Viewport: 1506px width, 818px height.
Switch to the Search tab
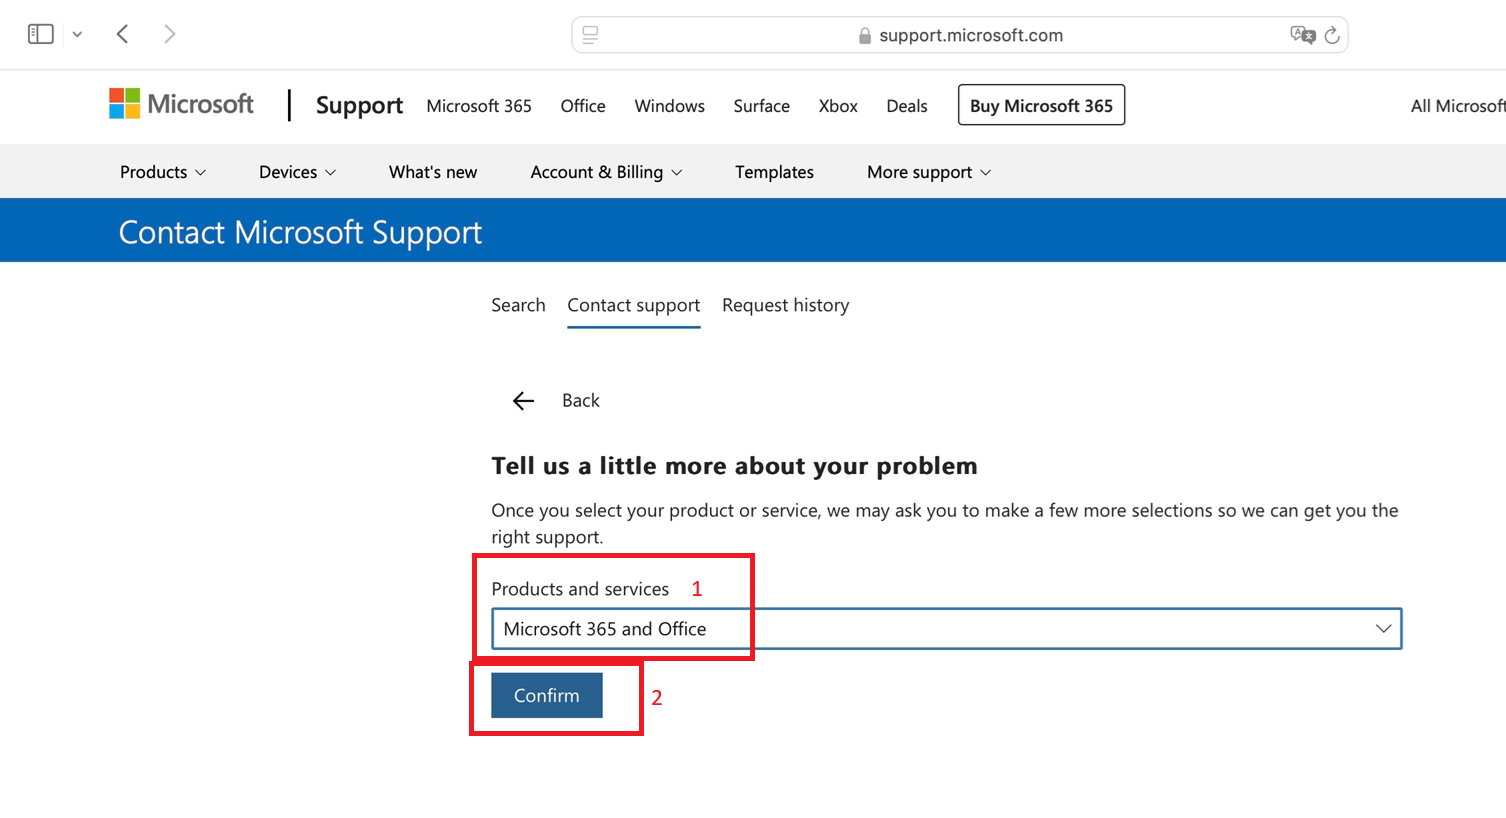[x=518, y=305]
